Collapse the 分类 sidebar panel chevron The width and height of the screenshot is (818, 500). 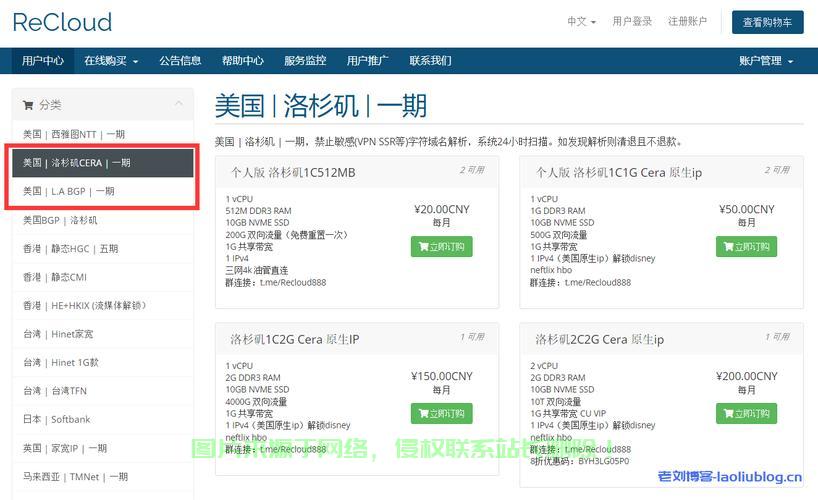tap(178, 104)
